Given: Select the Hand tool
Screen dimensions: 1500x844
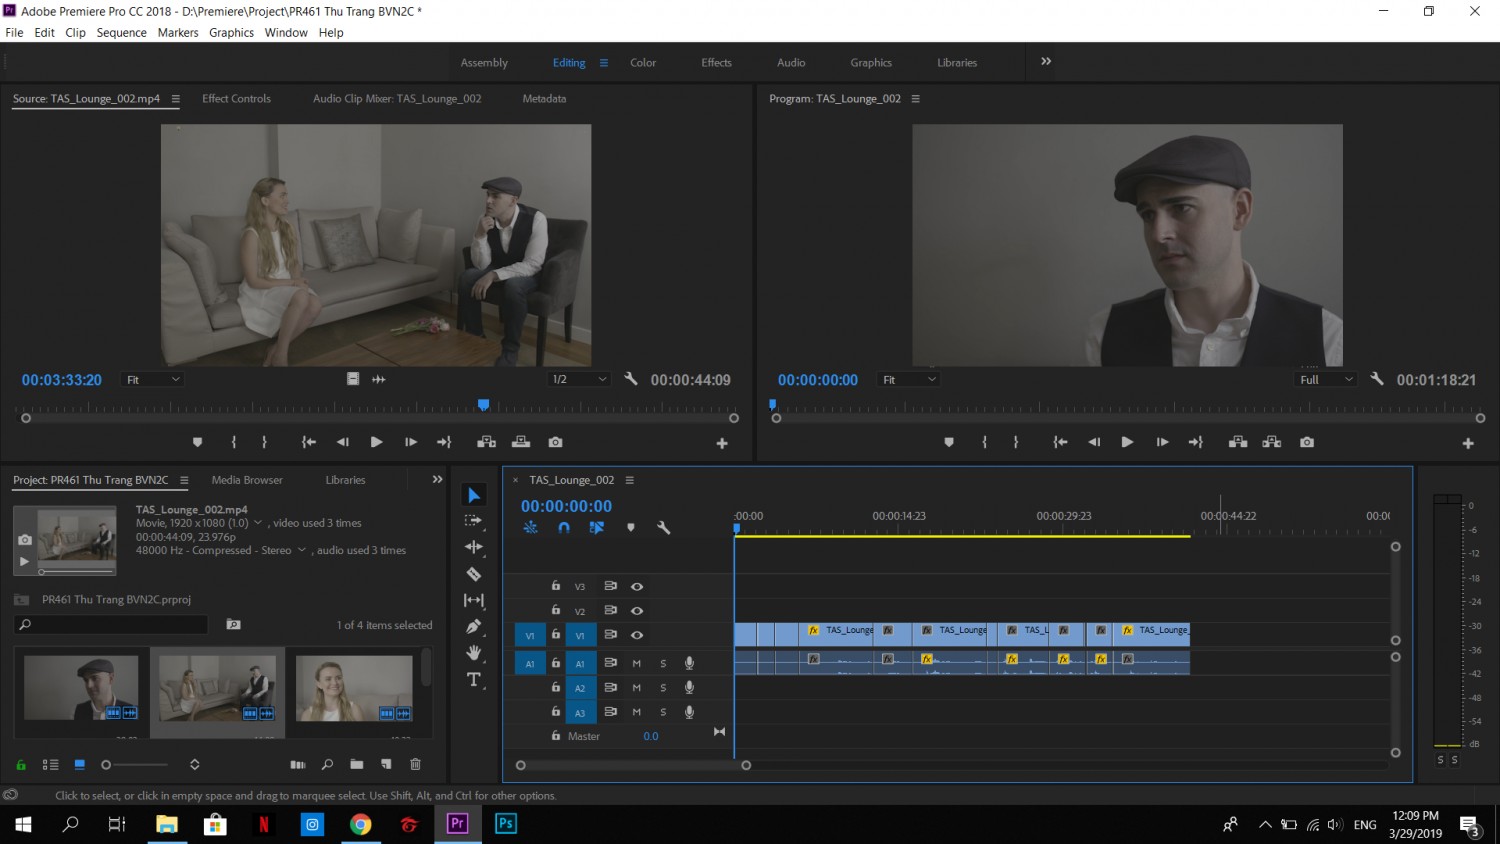Looking at the screenshot, I should (474, 653).
